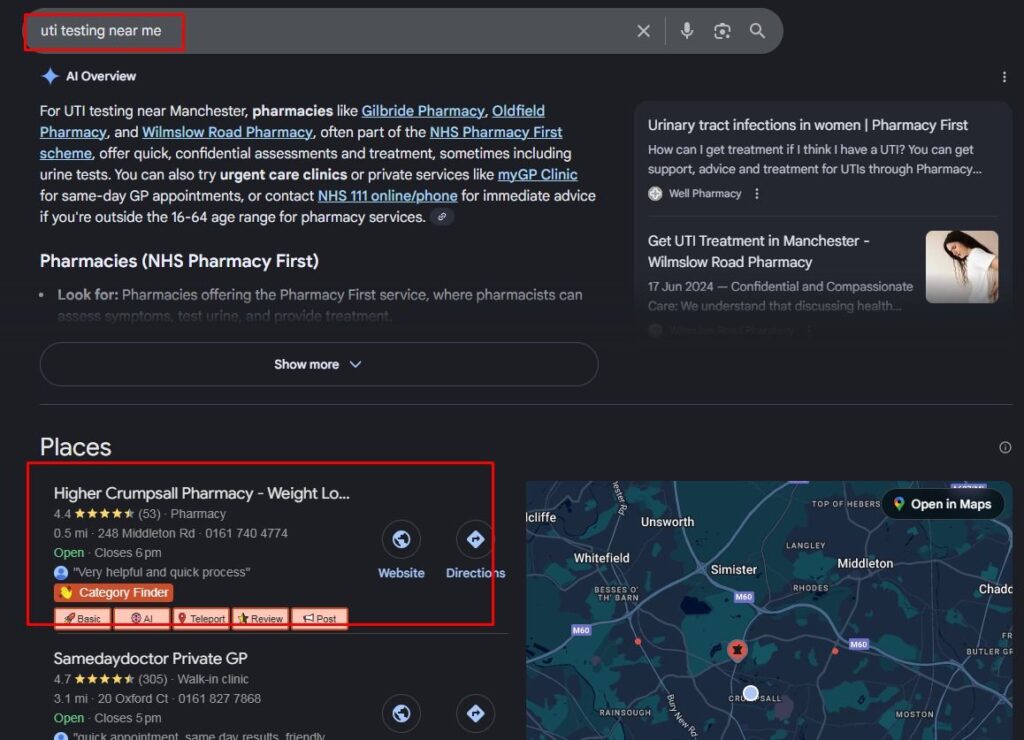The image size is (1024, 740).
Task: Click the magnifying glass search icon
Action: tap(757, 31)
